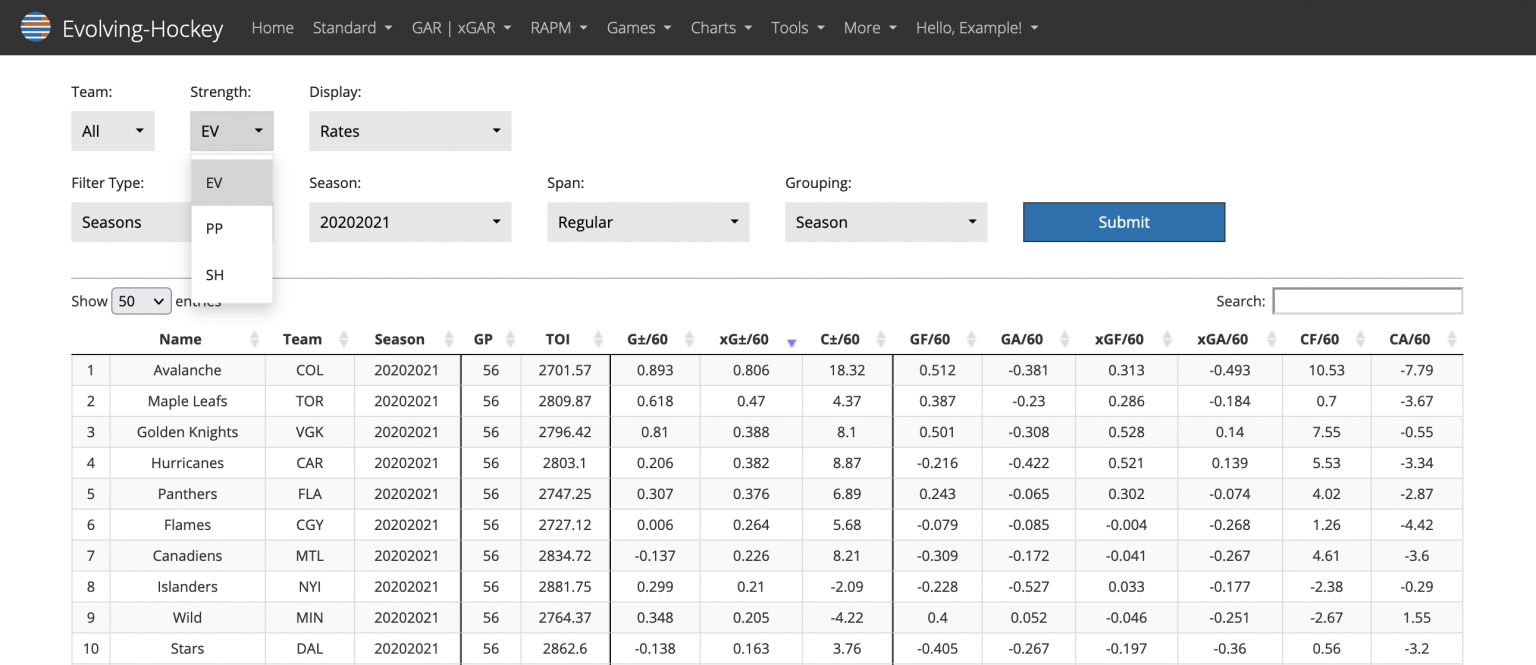Viewport: 1536px width, 665px height.
Task: Sort table by Name column arrows
Action: point(254,339)
